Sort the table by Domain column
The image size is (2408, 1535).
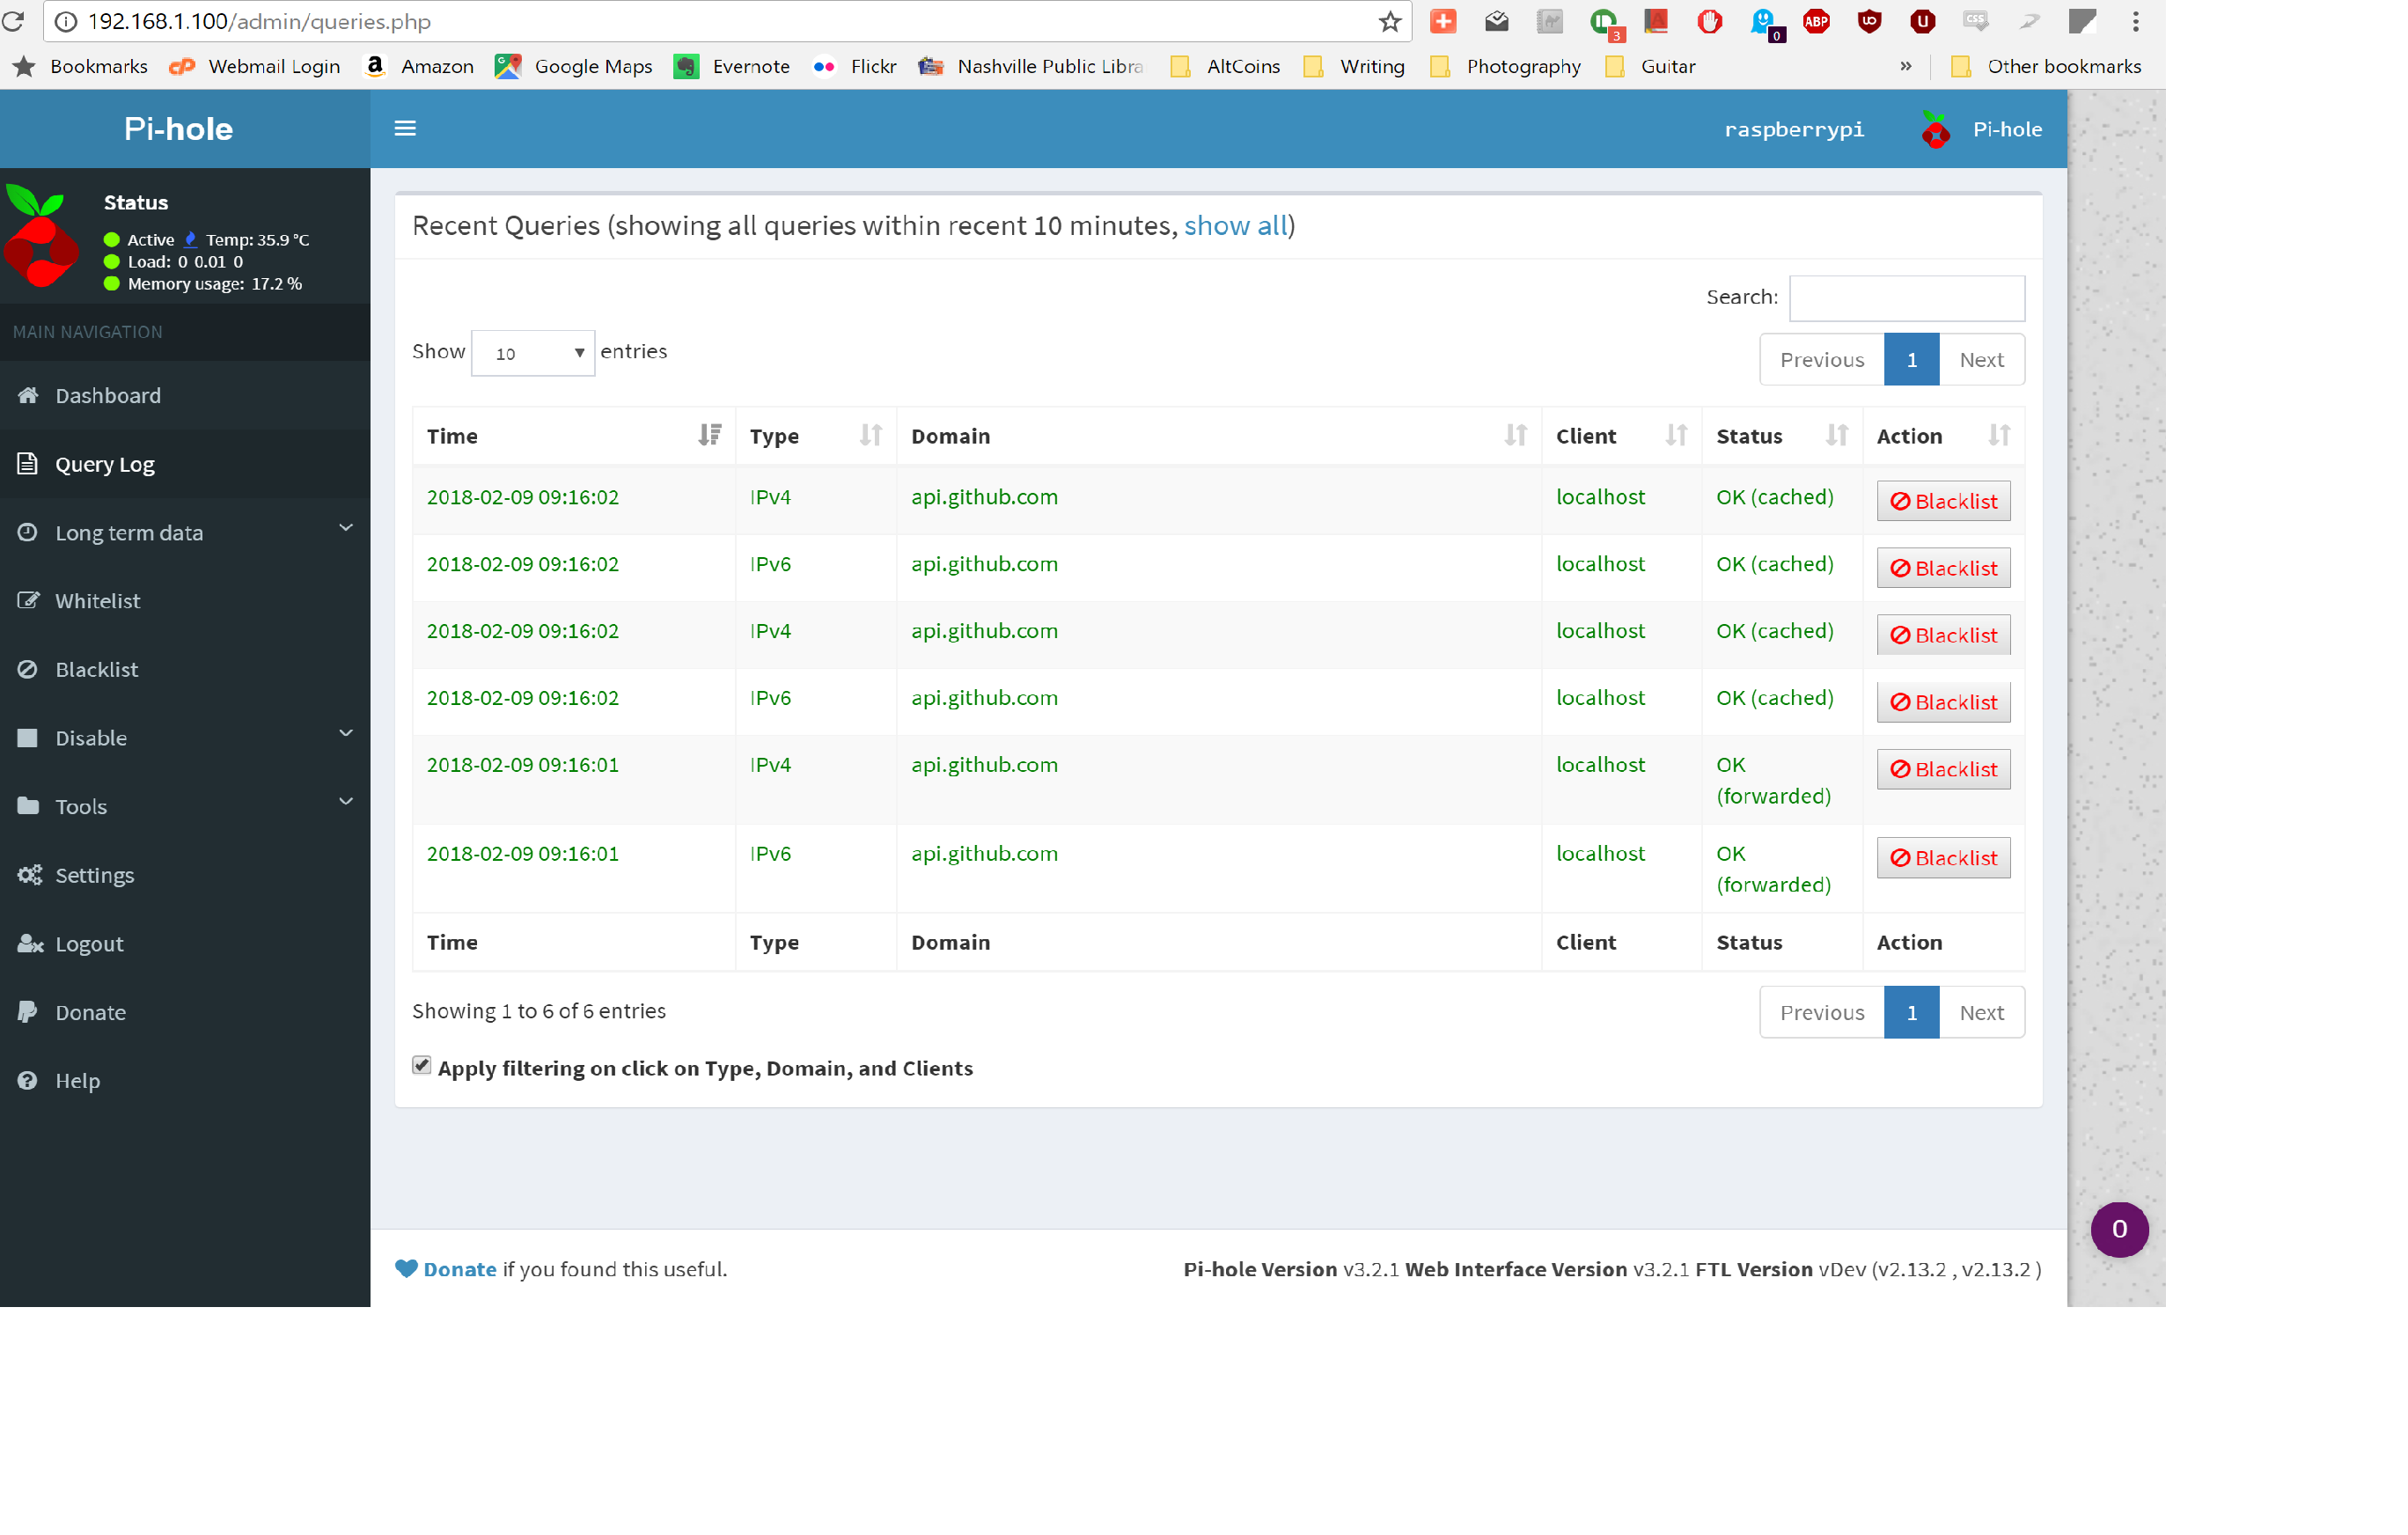pyautogui.click(x=1219, y=436)
